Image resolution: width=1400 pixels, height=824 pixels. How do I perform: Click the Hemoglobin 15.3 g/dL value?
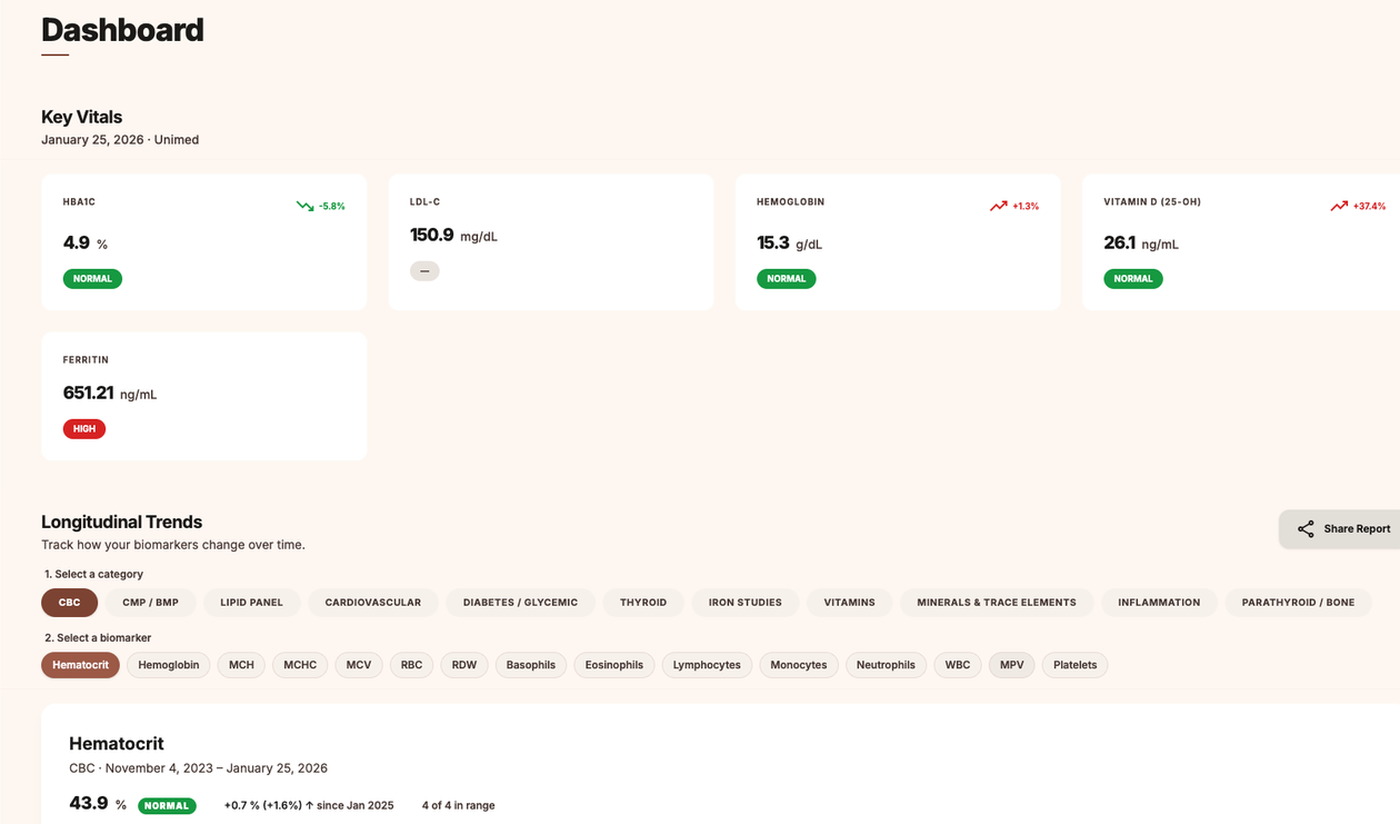[x=790, y=243]
